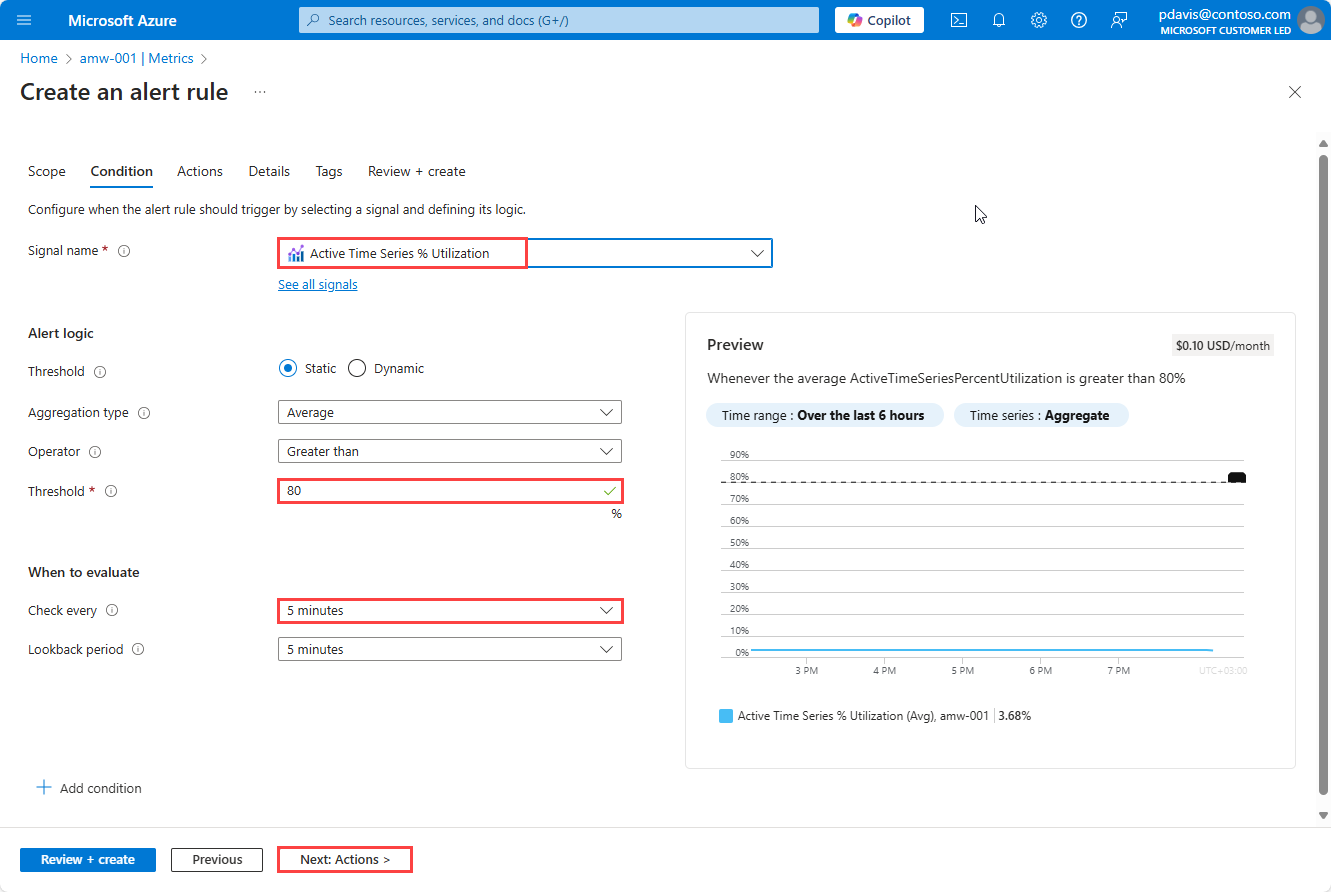Image resolution: width=1331 pixels, height=892 pixels.
Task: Open the Check every dropdown
Action: click(449, 611)
